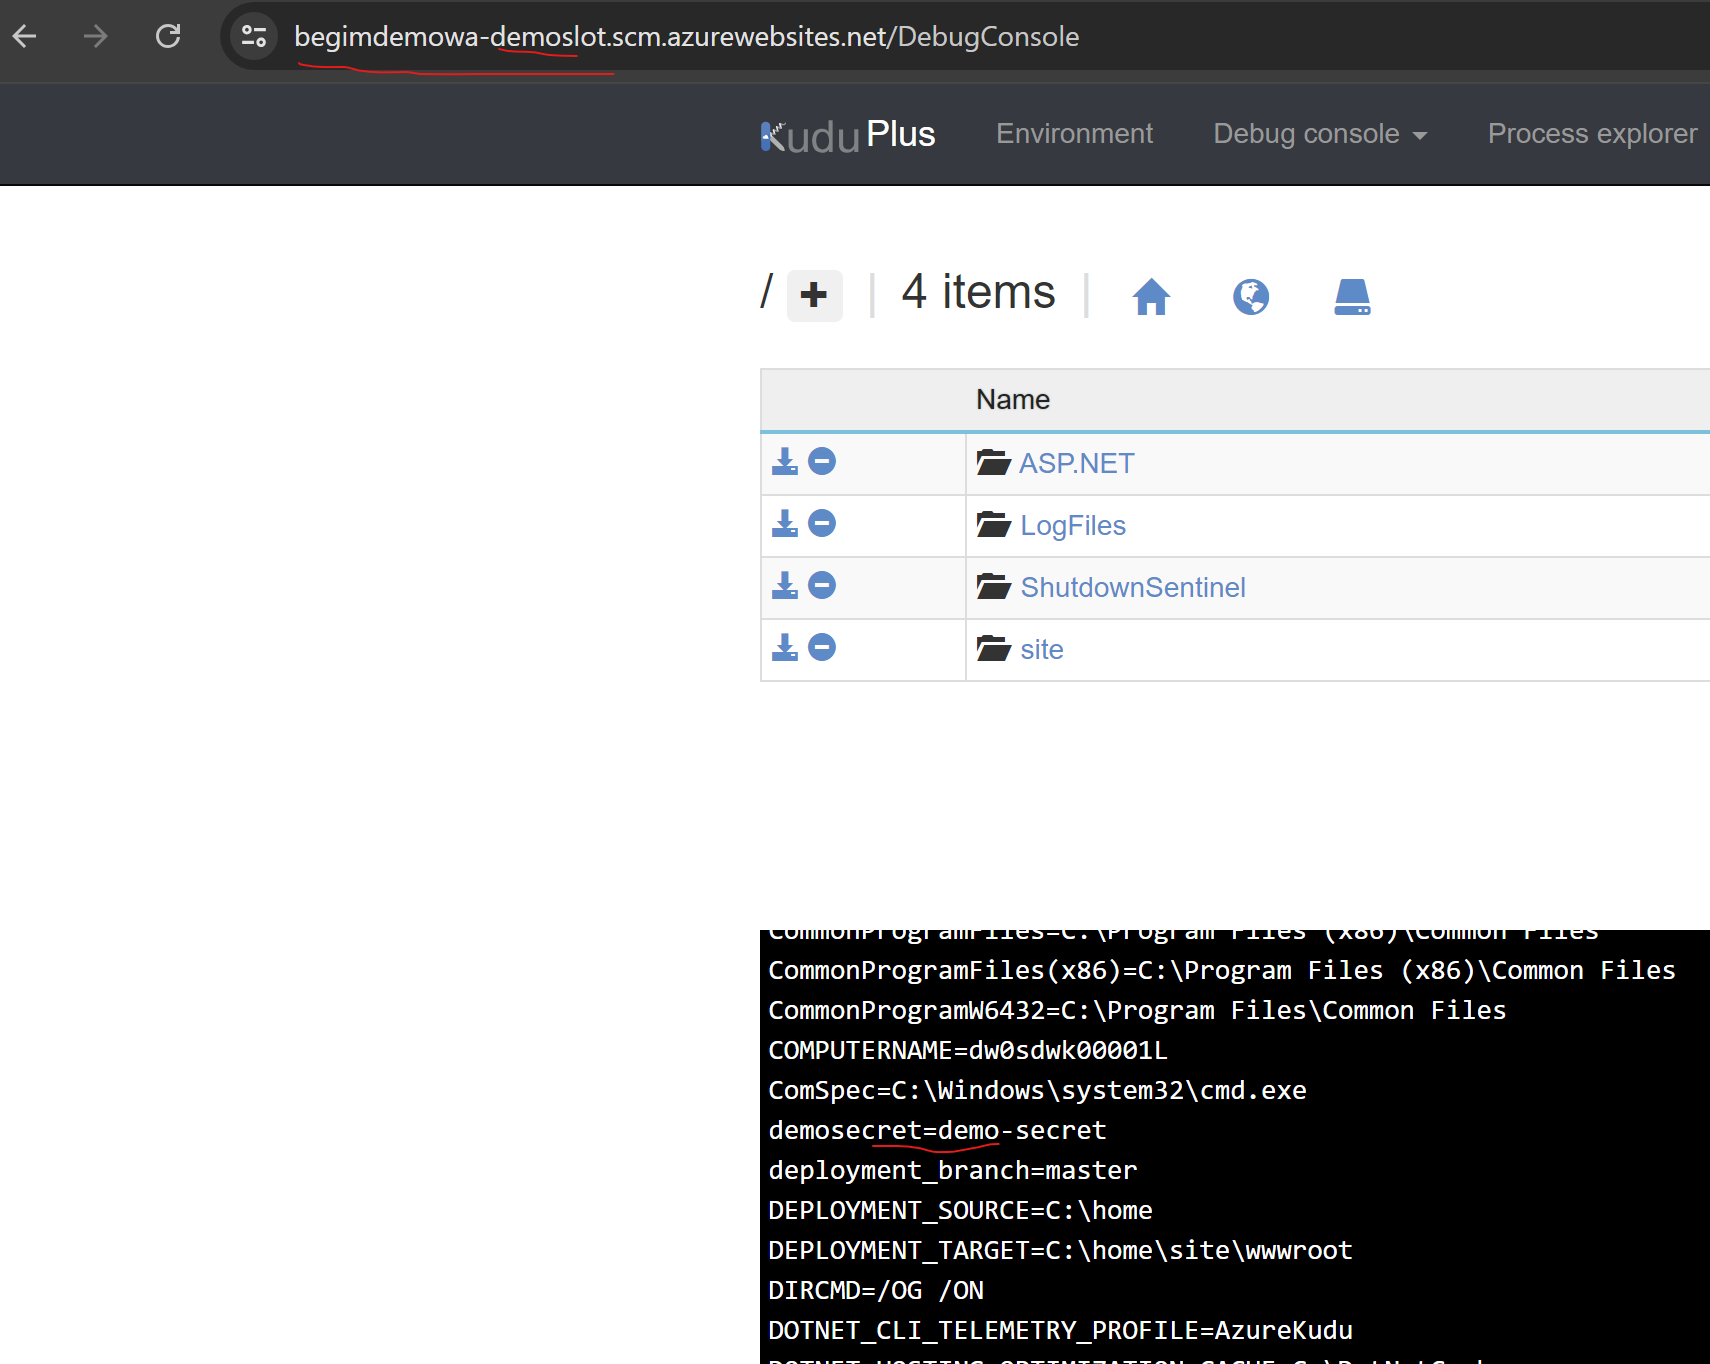
Task: Click the ASP.NET folder icon
Action: tap(994, 462)
